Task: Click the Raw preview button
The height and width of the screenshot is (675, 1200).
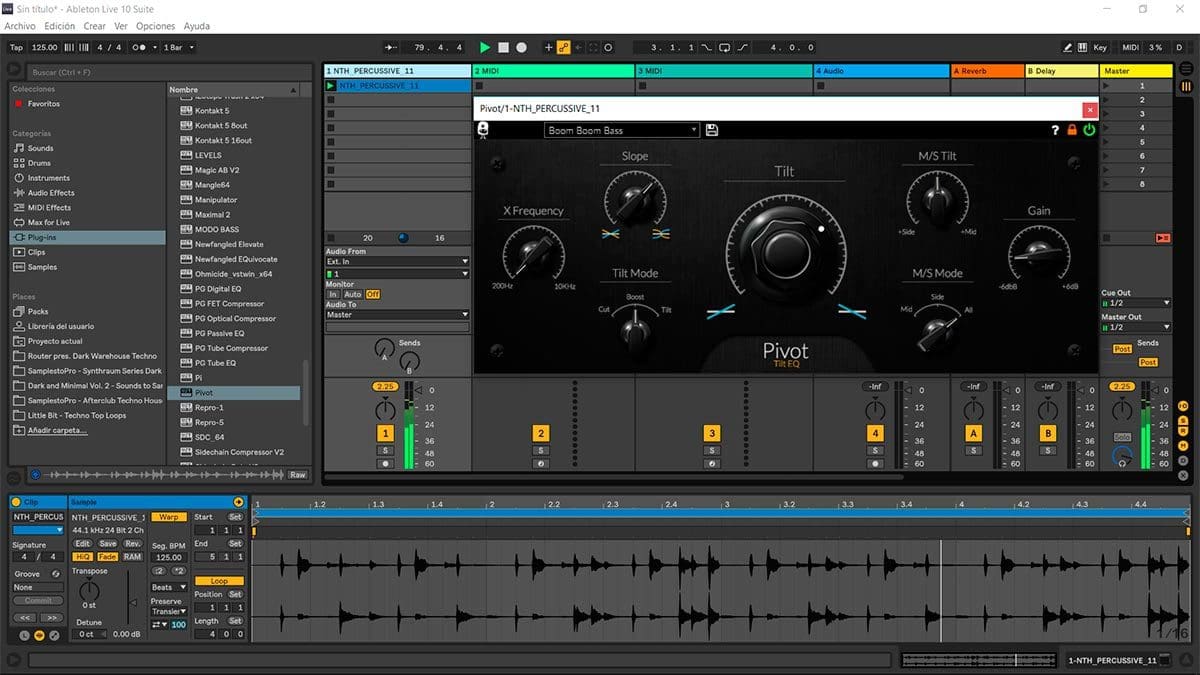Action: click(298, 475)
